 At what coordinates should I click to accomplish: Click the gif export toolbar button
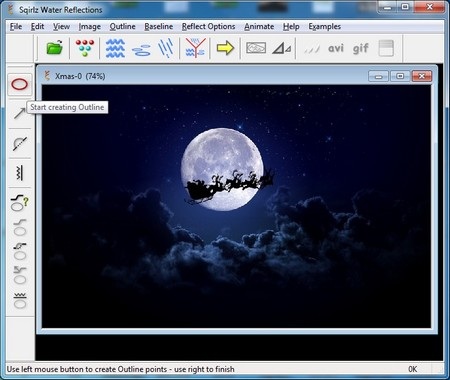[x=360, y=49]
